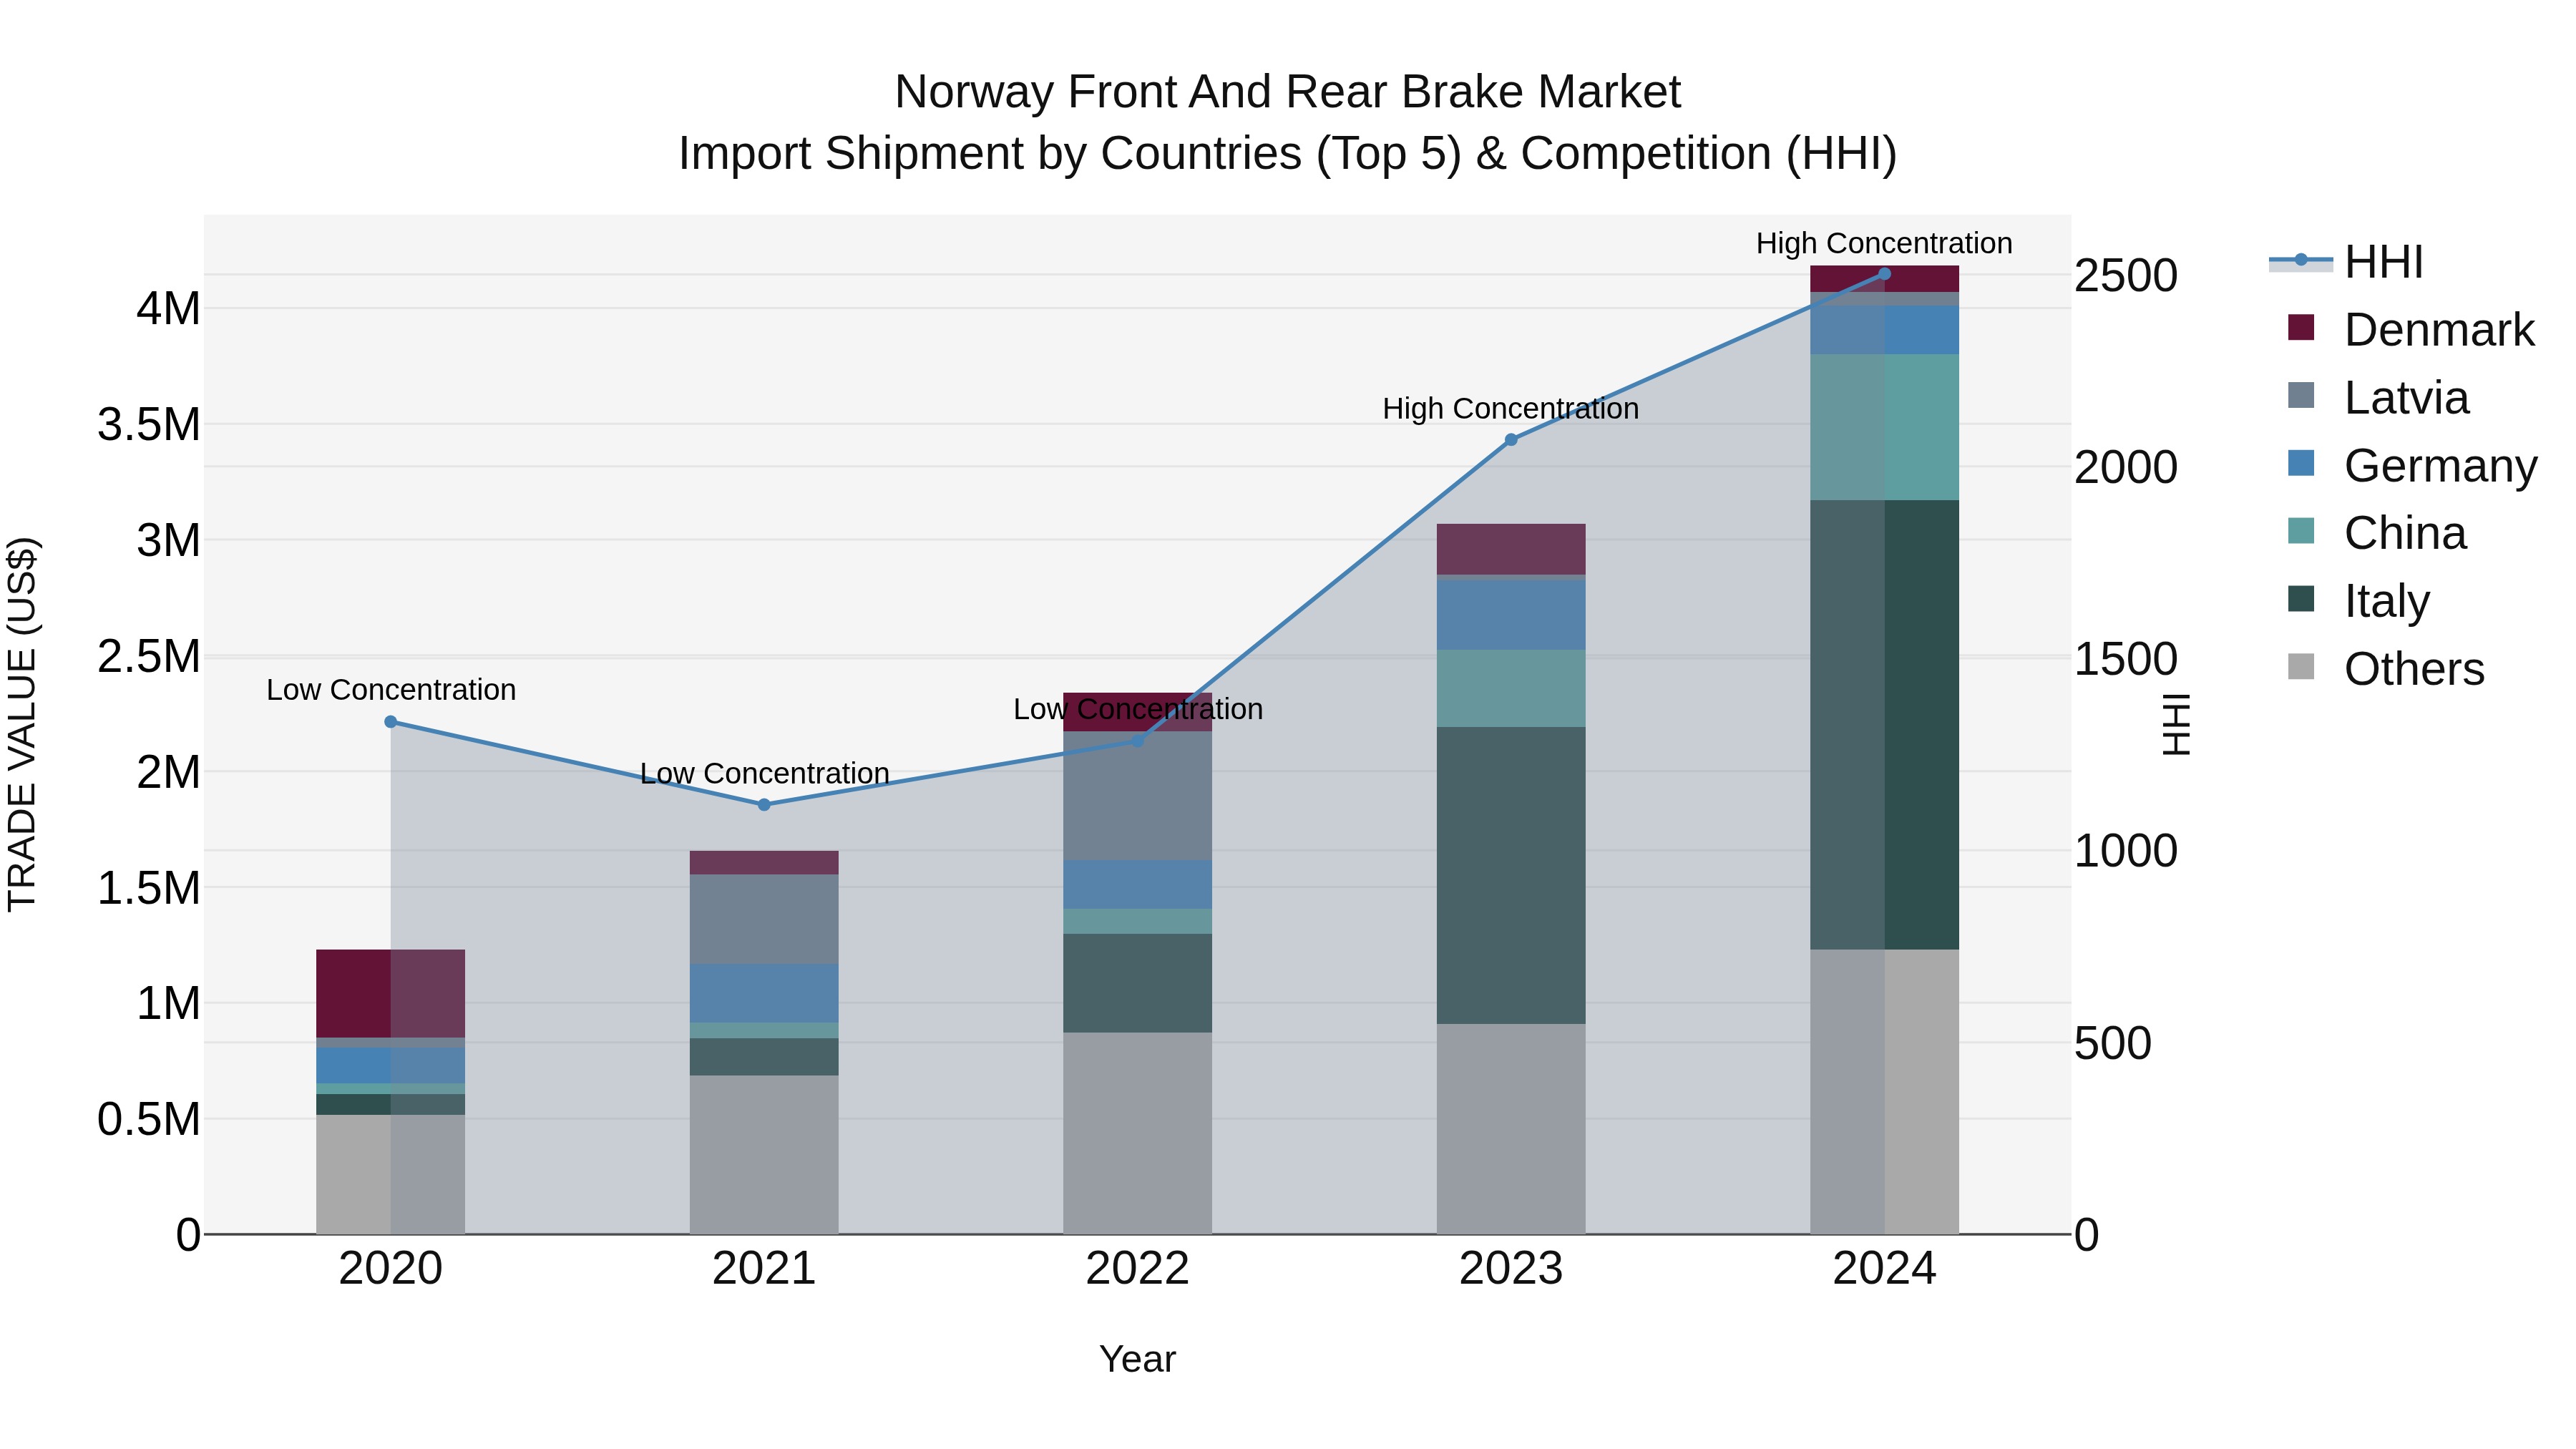2576x1449 pixels.
Task: Click the 'Year' axis title
Action: click(x=1138, y=1360)
